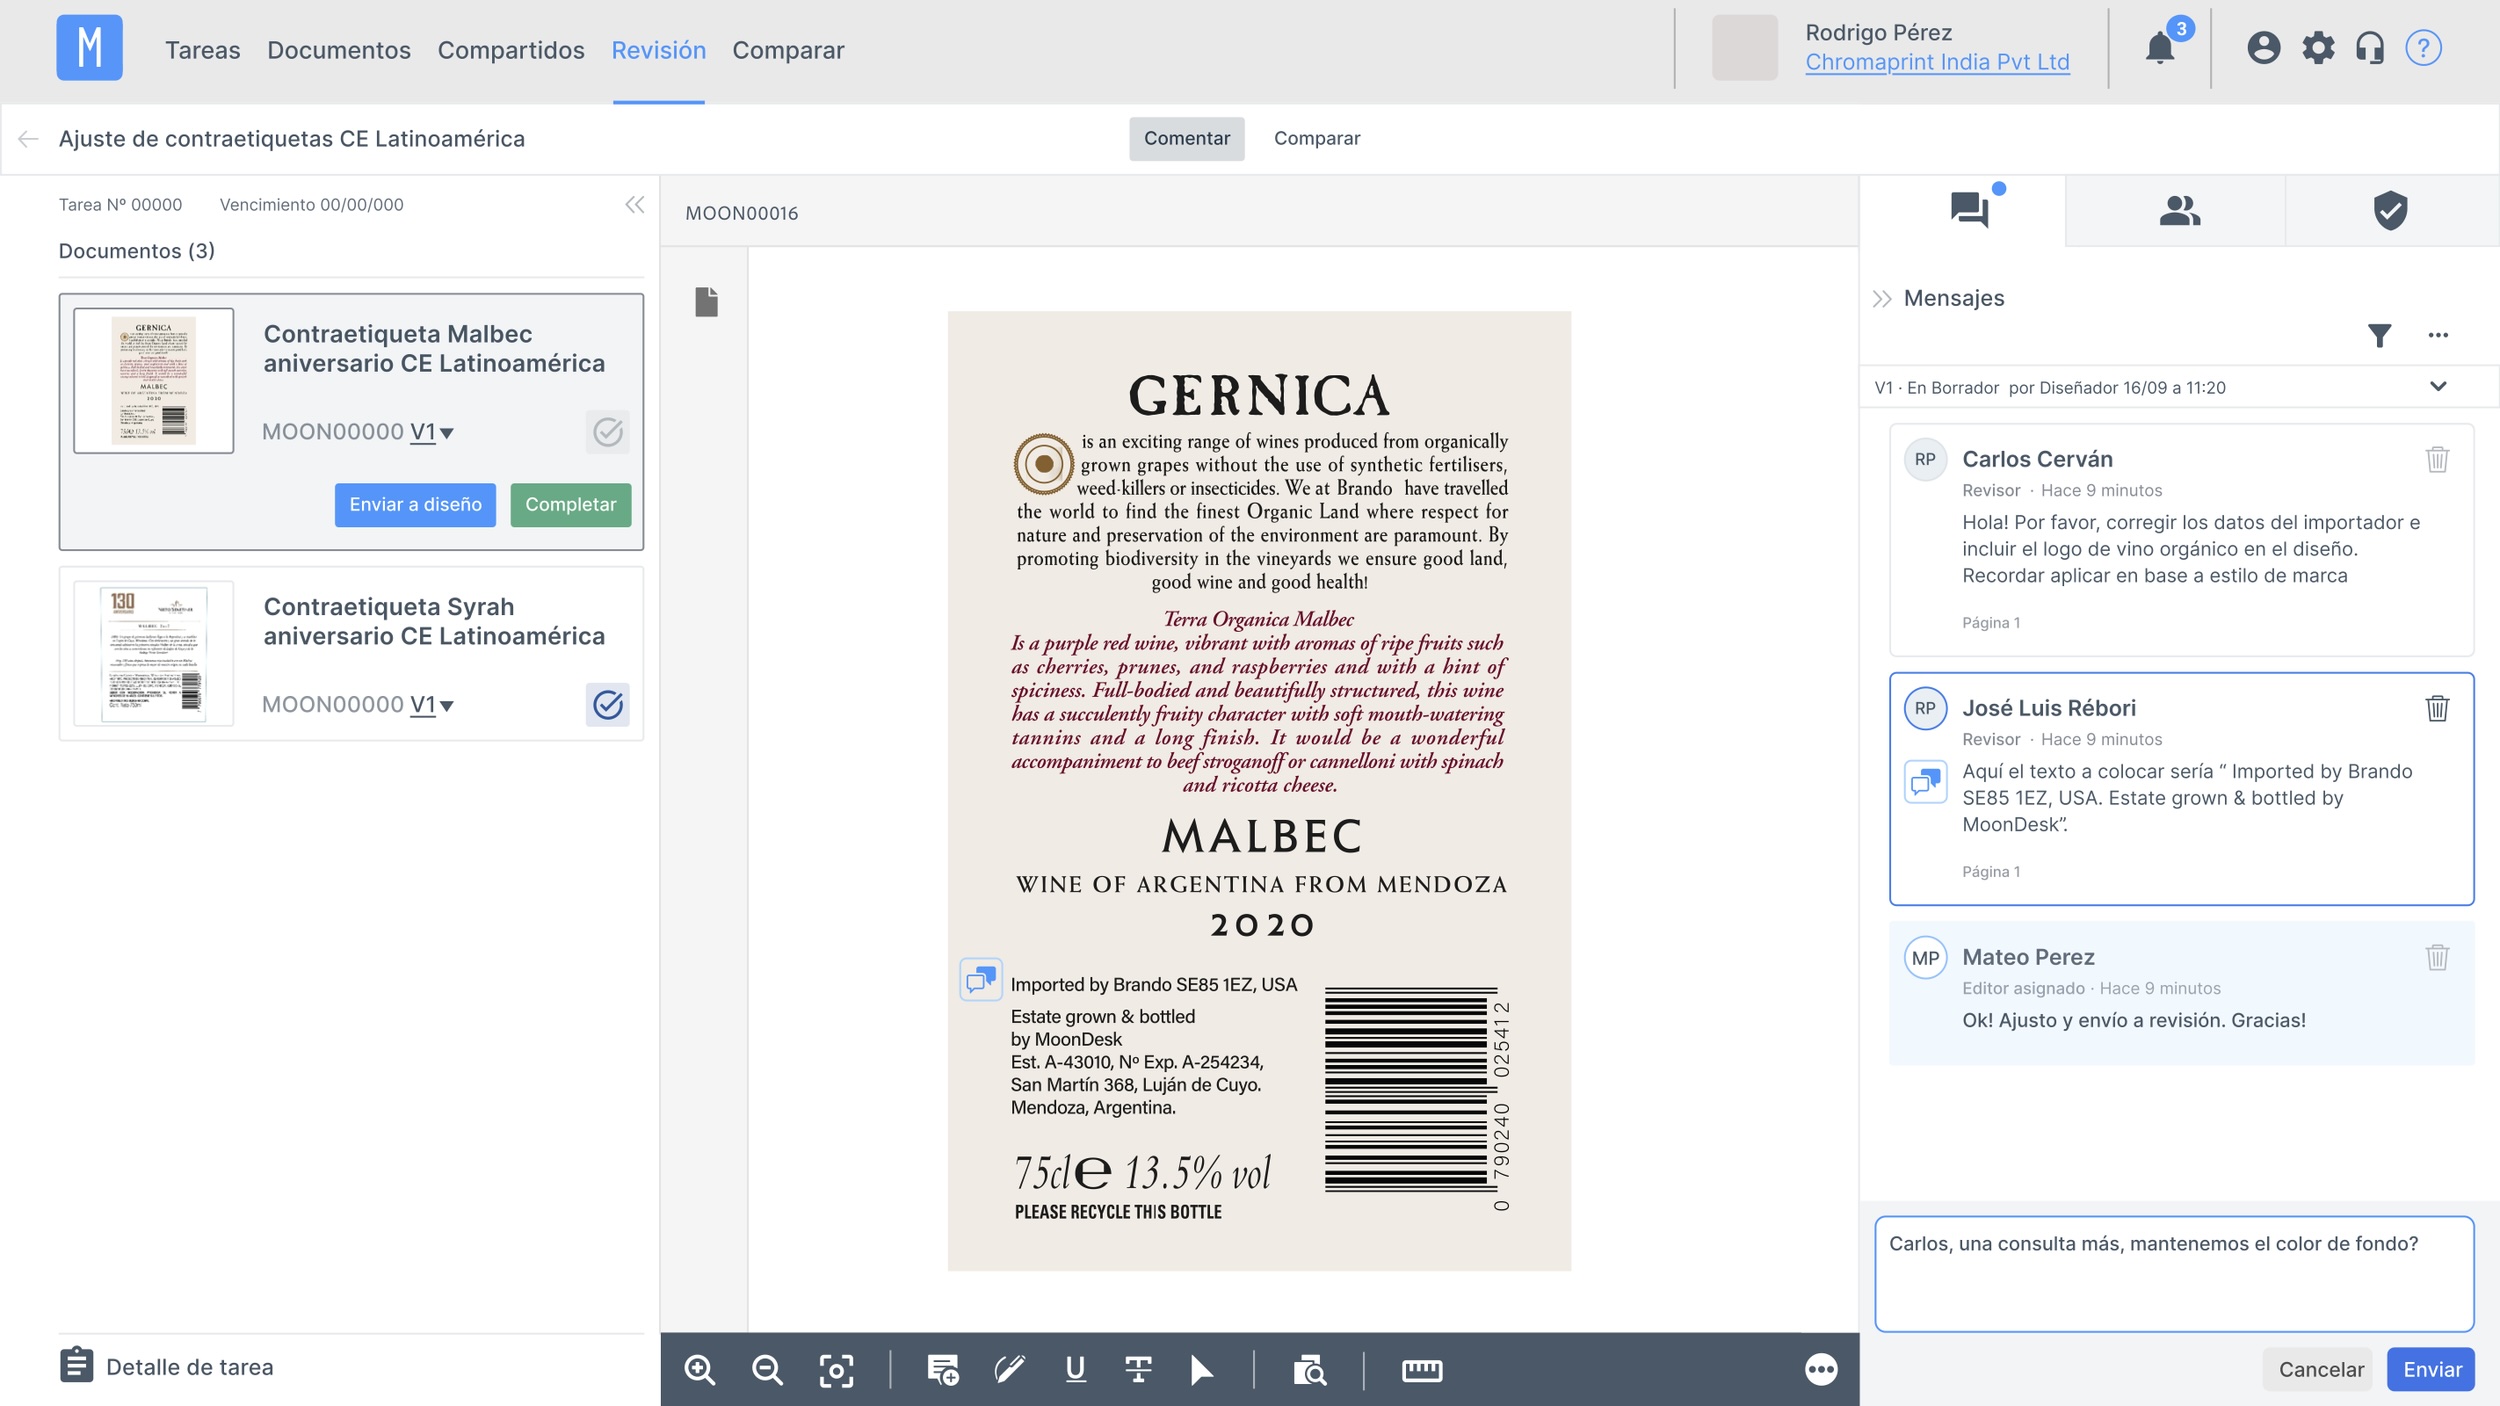2500x1406 pixels.
Task: Click annotation icon in José Luis Rébori's message
Action: click(x=1925, y=782)
